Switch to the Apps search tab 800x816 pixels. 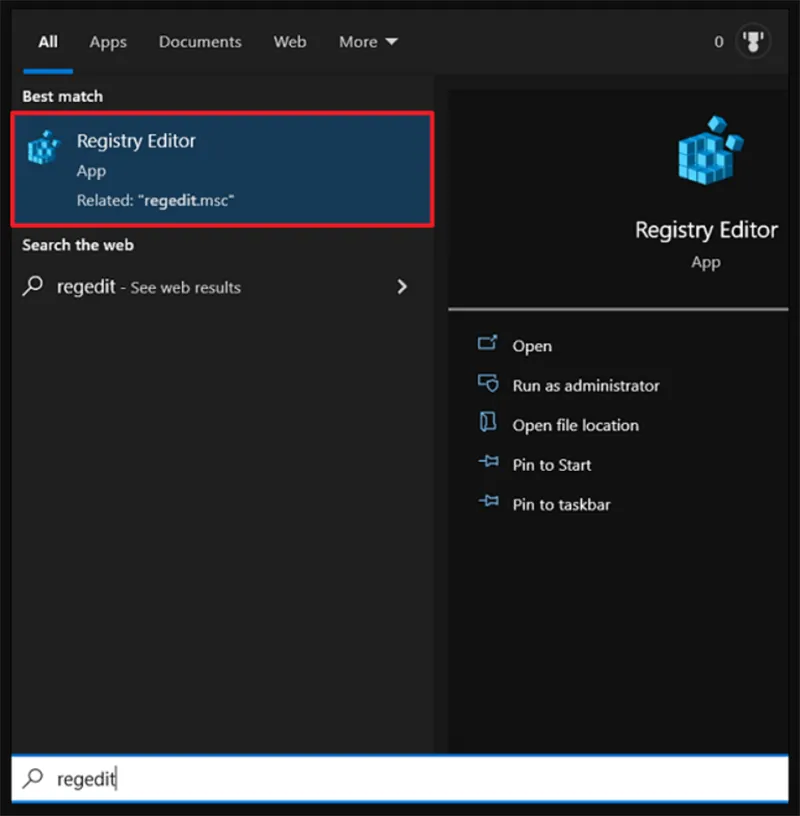(x=108, y=42)
